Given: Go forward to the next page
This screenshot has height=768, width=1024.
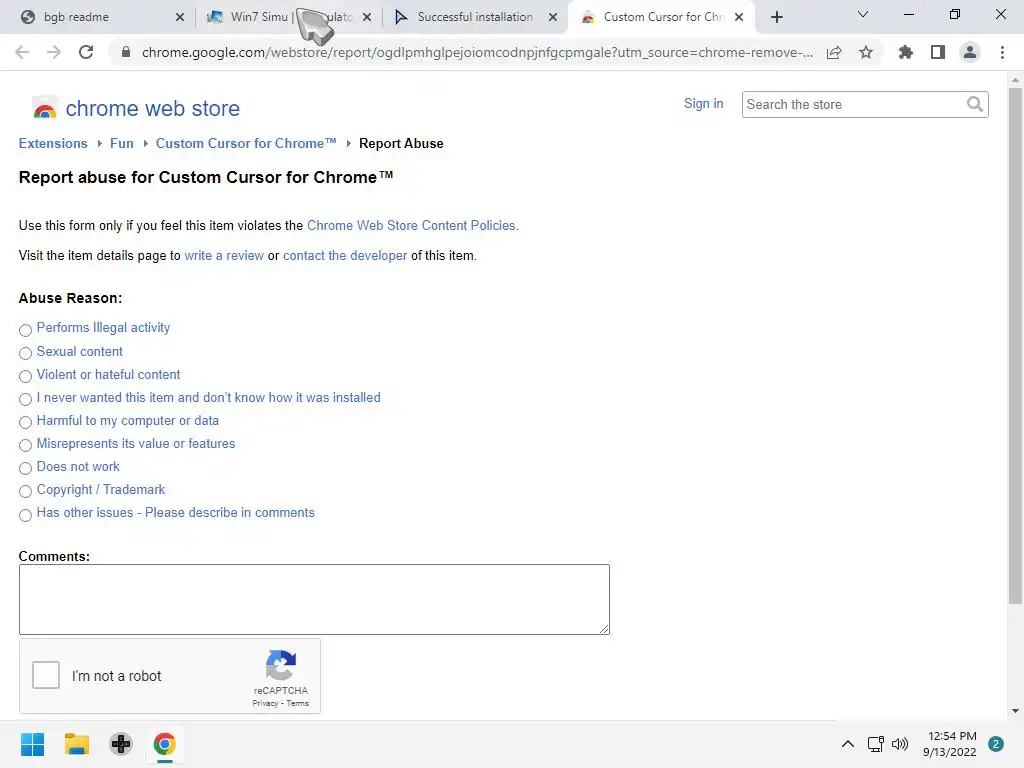Looking at the screenshot, I should 54,52.
